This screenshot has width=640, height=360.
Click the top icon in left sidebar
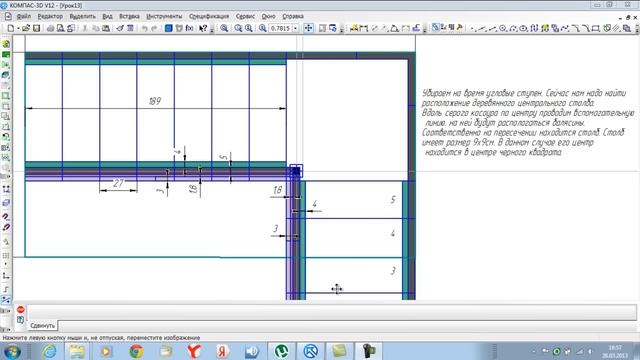click(x=6, y=44)
